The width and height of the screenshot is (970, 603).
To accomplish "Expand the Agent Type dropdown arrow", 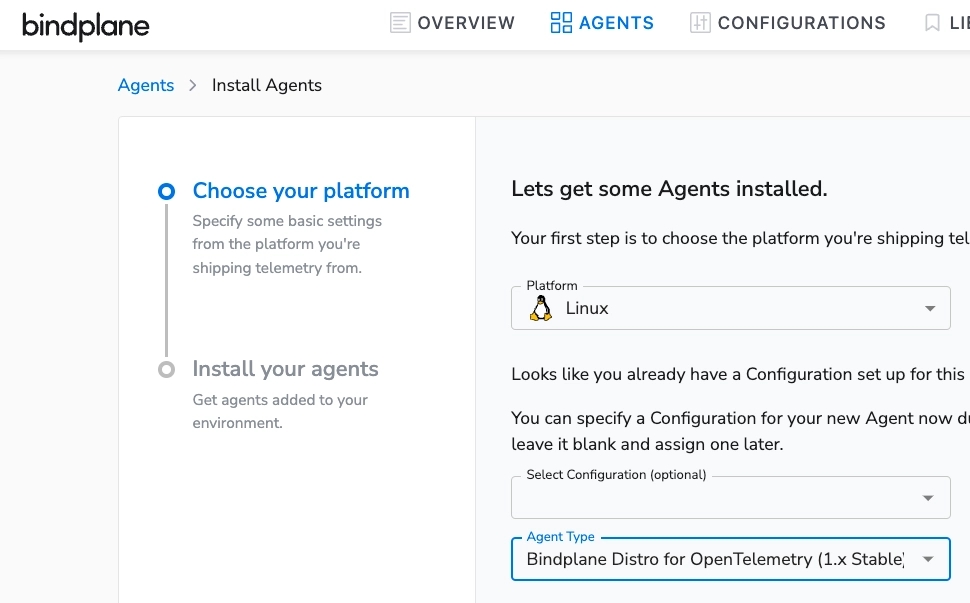I will pyautogui.click(x=929, y=559).
